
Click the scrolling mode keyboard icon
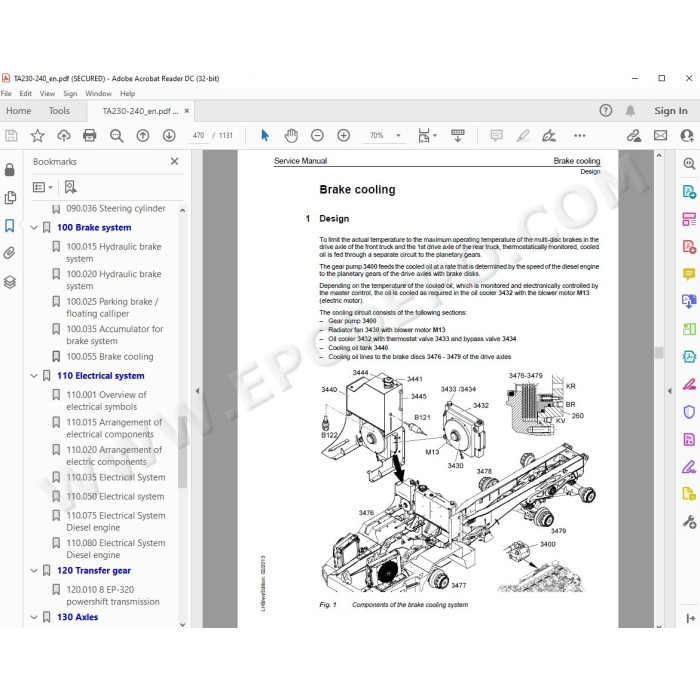tap(458, 135)
